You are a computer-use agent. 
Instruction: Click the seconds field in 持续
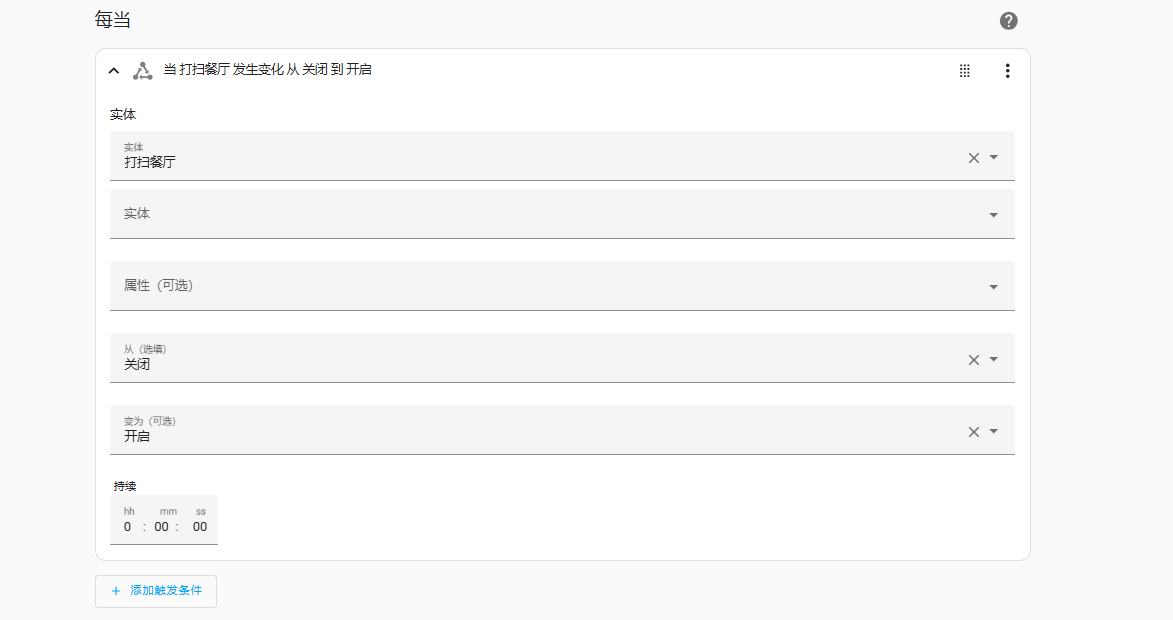click(200, 527)
